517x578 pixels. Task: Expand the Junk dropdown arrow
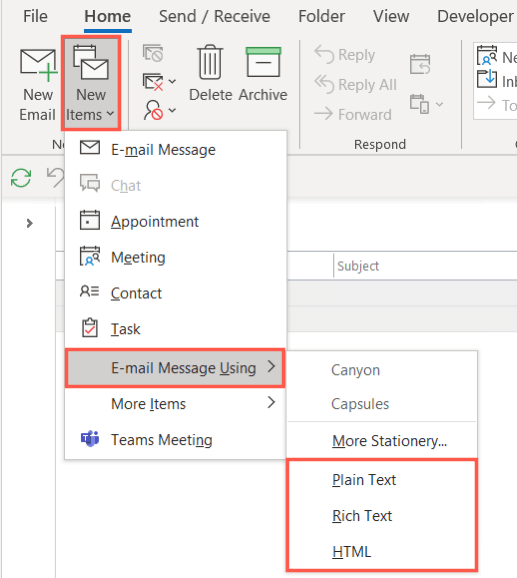172,110
